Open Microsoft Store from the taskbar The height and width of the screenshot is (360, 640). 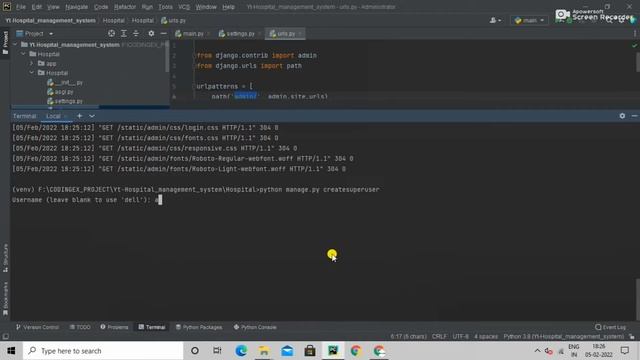pos(310,351)
